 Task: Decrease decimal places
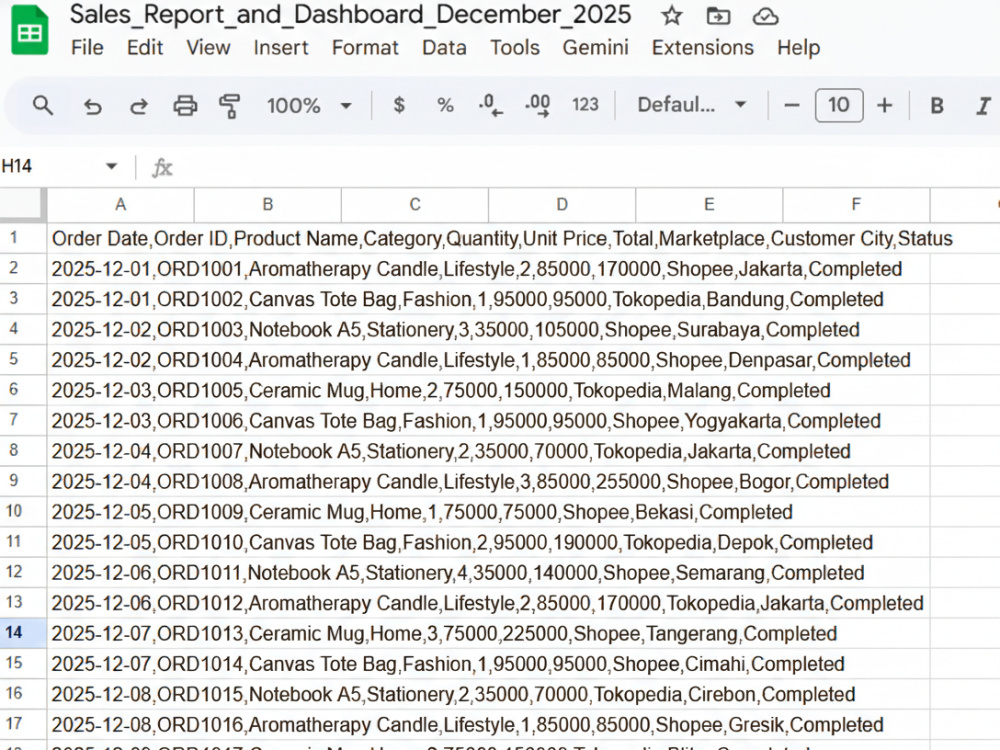click(x=490, y=105)
